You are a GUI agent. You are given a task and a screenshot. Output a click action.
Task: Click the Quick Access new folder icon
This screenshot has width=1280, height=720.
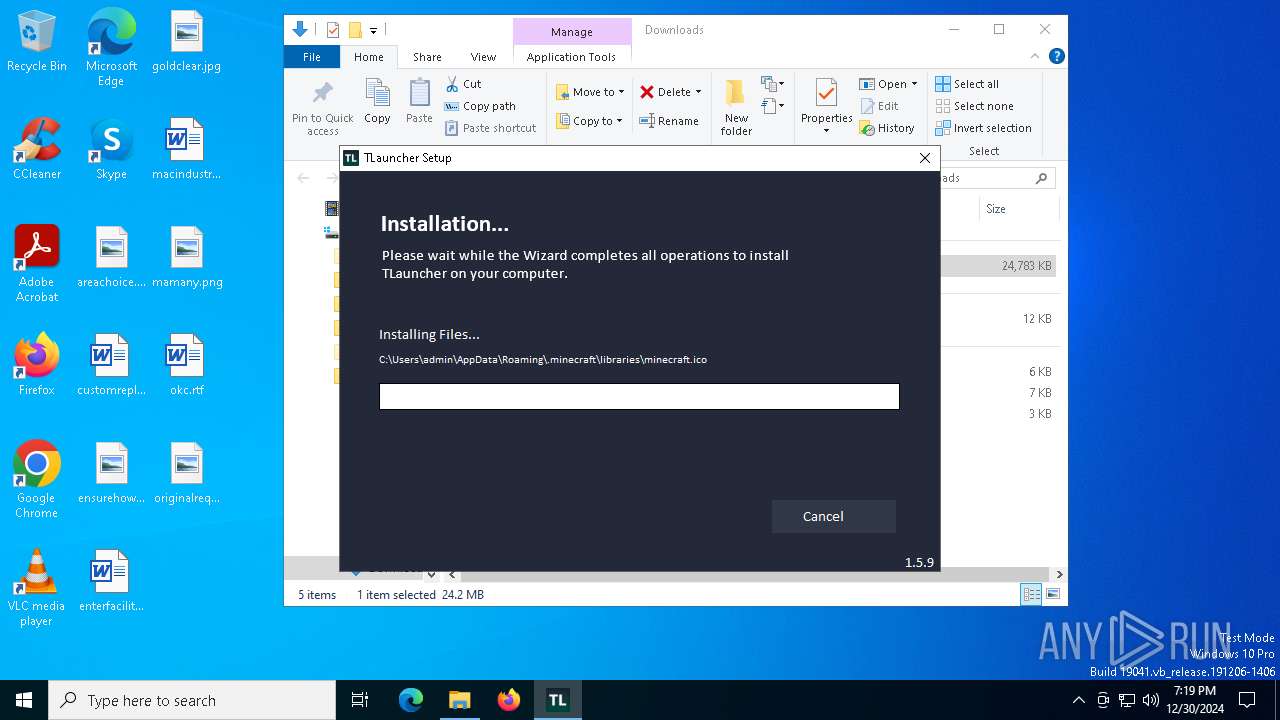click(355, 30)
